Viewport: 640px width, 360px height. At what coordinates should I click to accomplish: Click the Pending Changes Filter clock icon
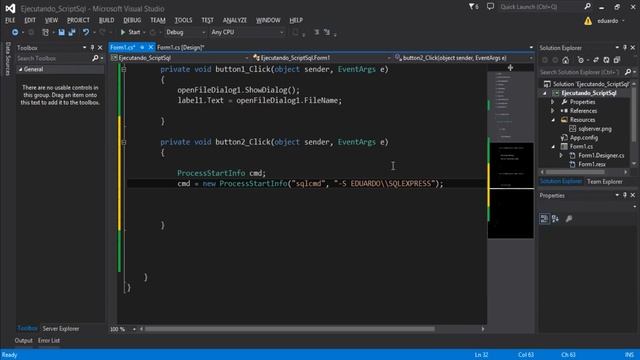(581, 60)
